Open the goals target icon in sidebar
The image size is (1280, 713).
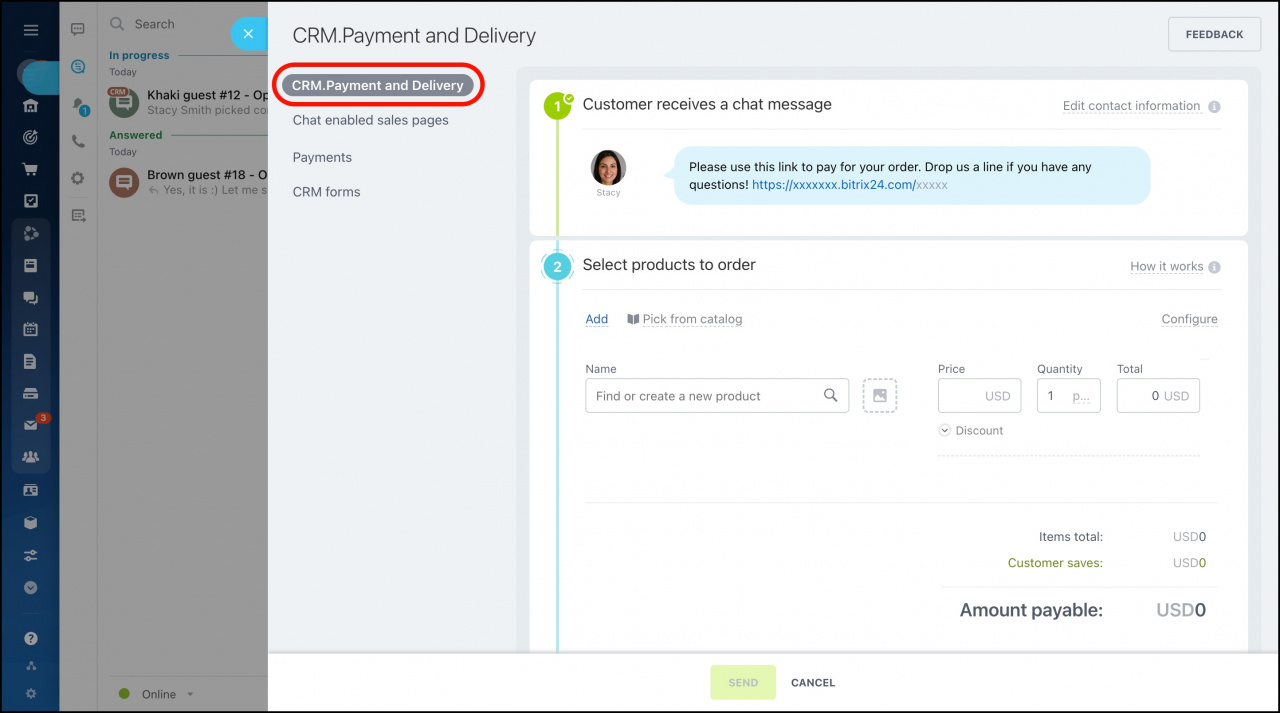tap(31, 138)
